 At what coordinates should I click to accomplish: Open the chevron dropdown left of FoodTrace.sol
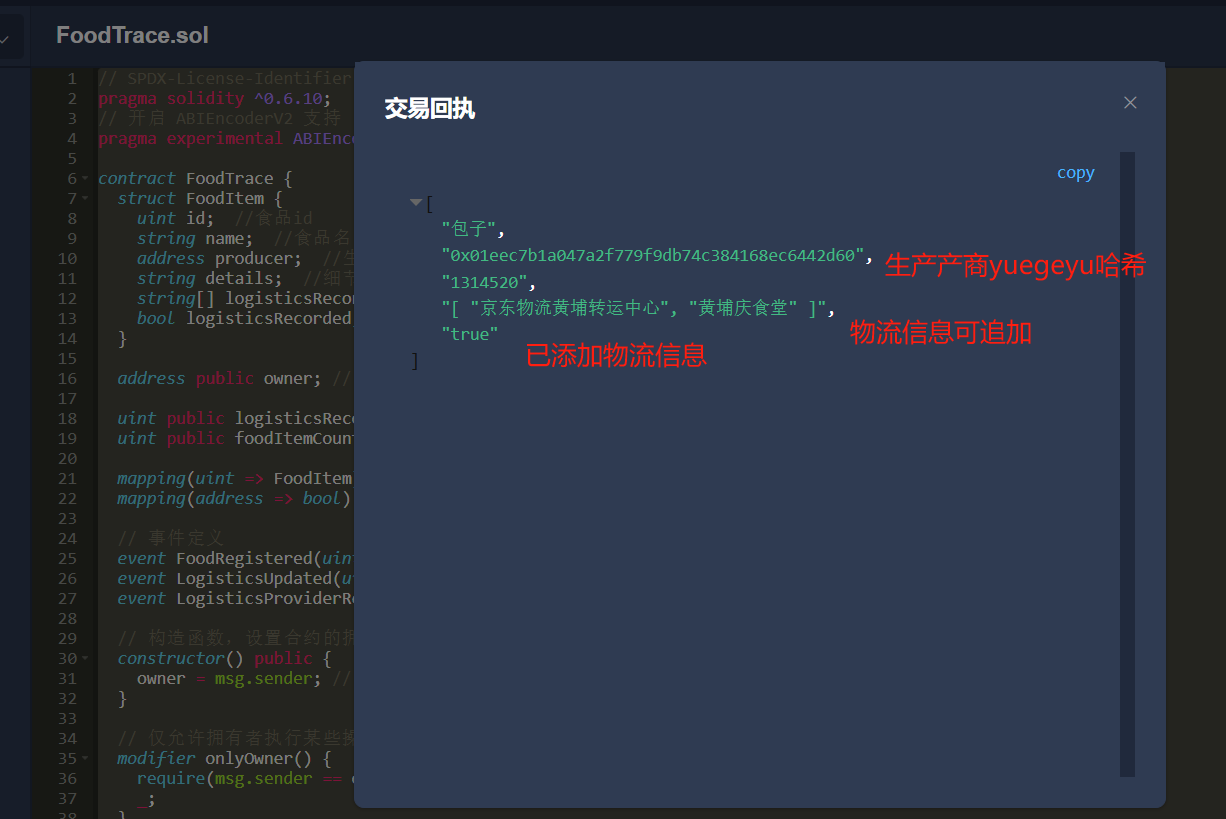click(5, 40)
